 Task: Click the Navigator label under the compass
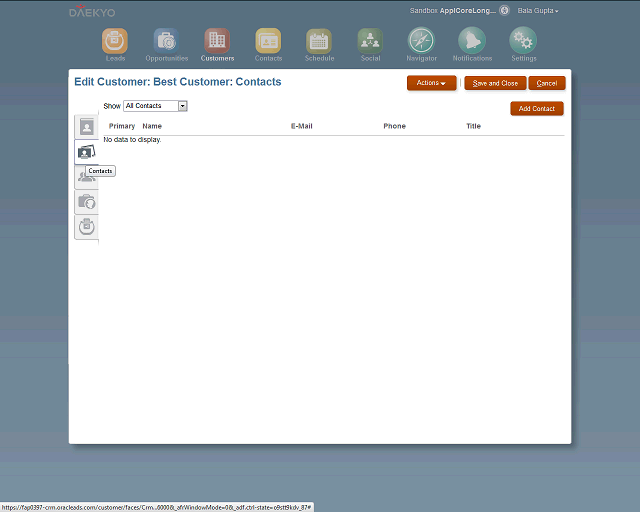pyautogui.click(x=422, y=58)
